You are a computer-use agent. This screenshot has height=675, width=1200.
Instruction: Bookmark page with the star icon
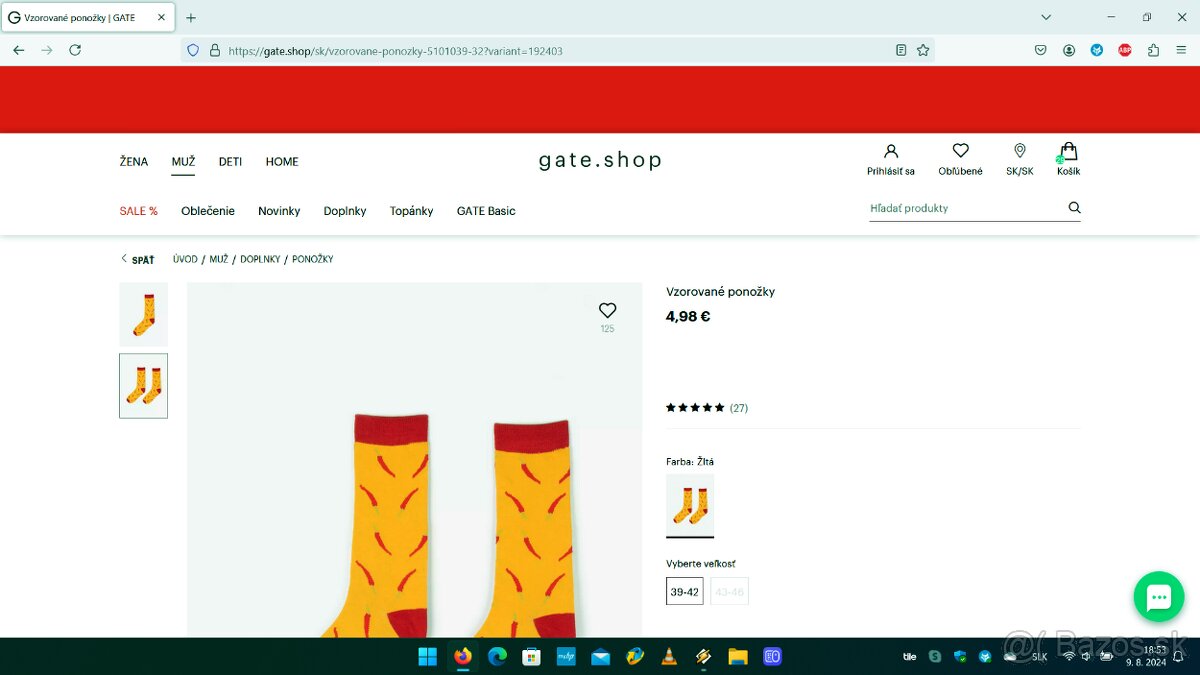click(923, 50)
